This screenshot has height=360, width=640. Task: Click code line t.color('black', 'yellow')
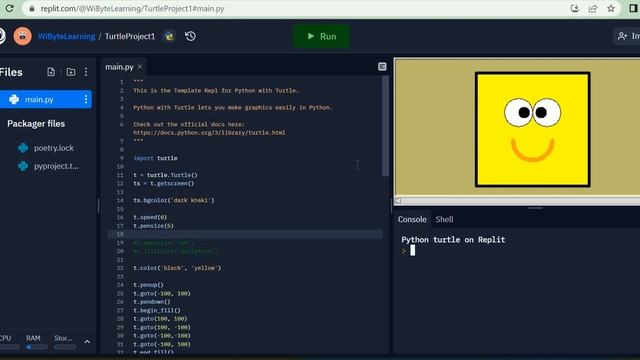(x=177, y=268)
